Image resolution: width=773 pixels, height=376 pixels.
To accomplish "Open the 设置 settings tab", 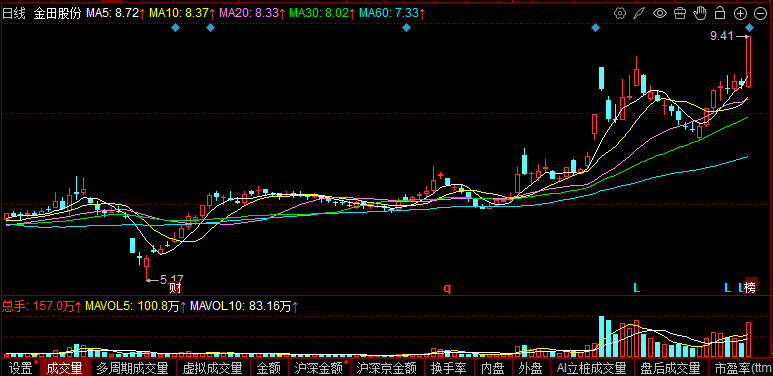I will pos(21,368).
